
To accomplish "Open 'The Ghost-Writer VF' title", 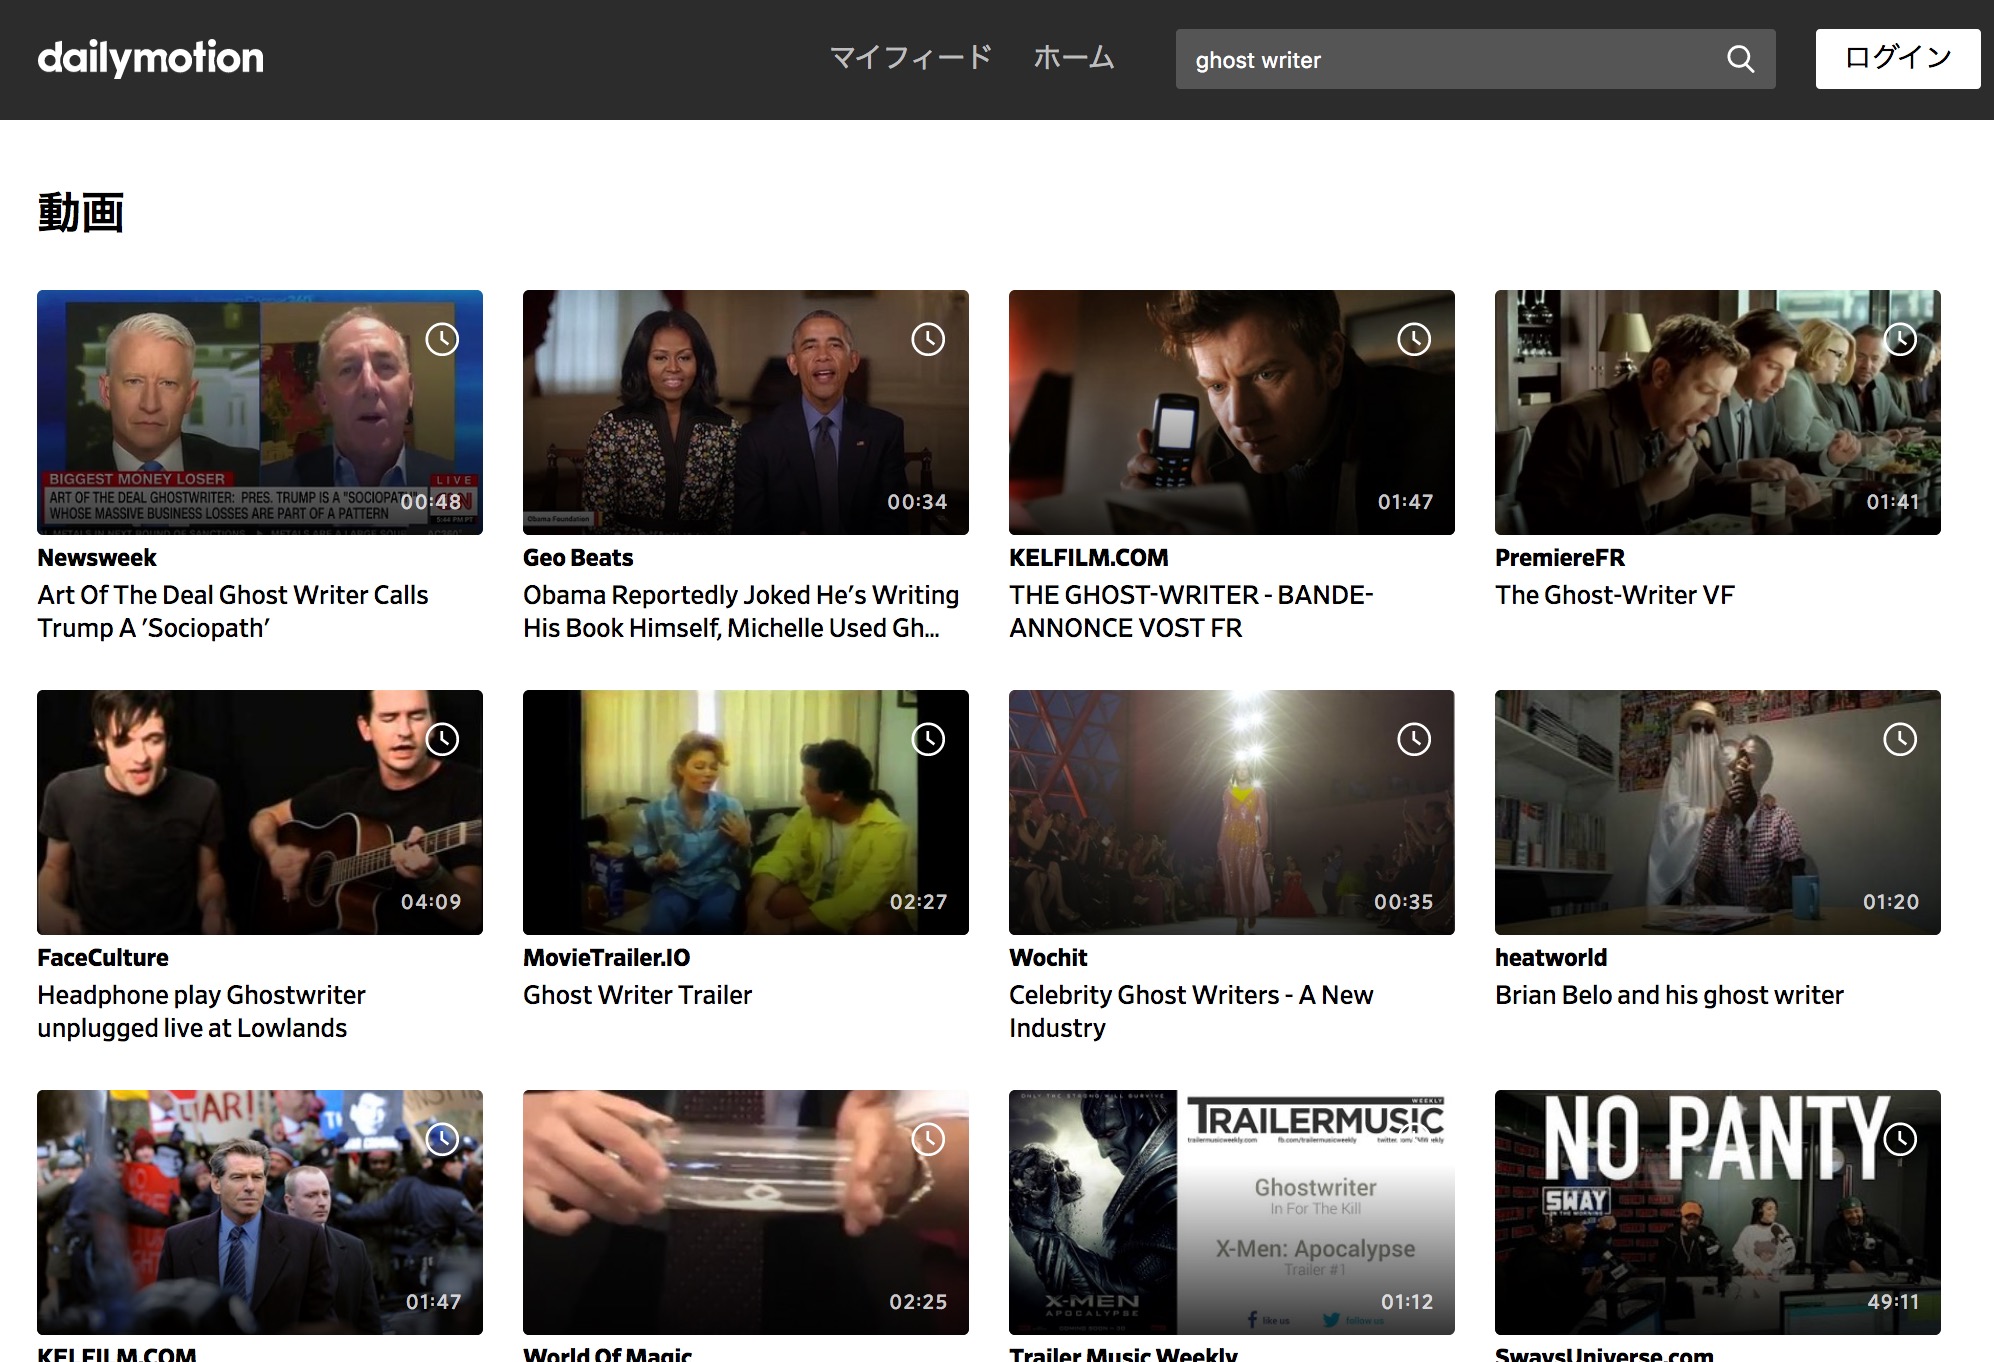I will point(1614,595).
